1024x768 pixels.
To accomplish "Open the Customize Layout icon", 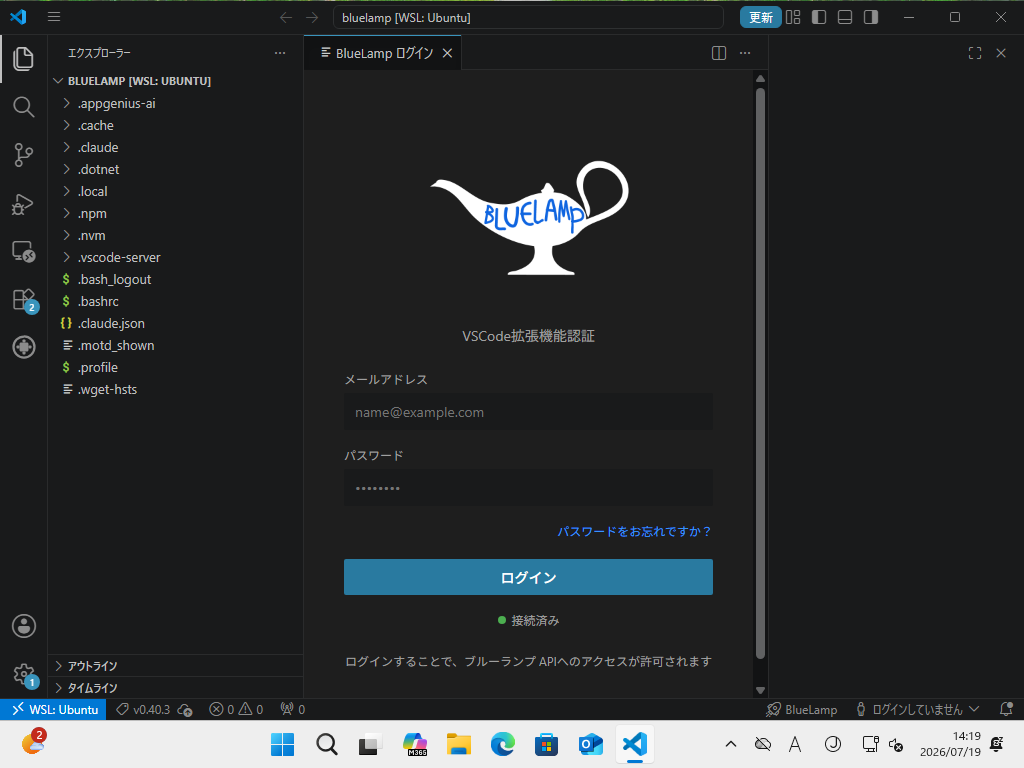I will click(x=793, y=18).
